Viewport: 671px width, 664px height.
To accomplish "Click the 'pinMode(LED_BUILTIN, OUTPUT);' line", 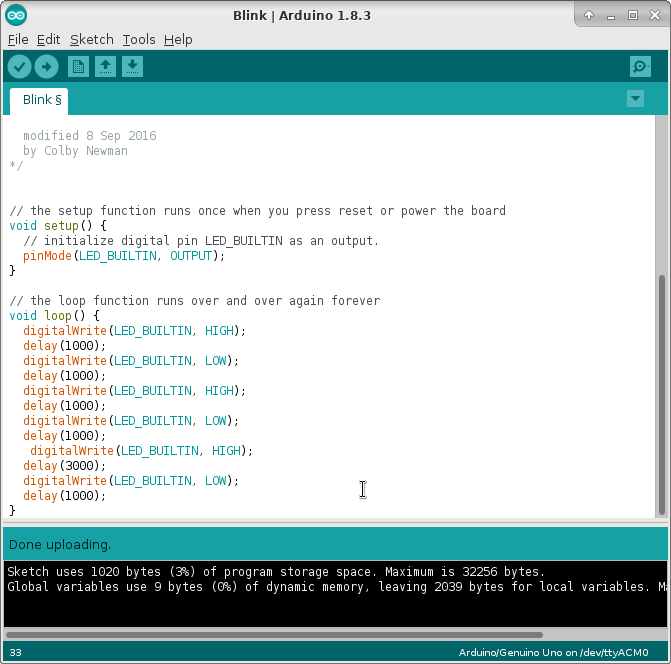I will tap(124, 255).
